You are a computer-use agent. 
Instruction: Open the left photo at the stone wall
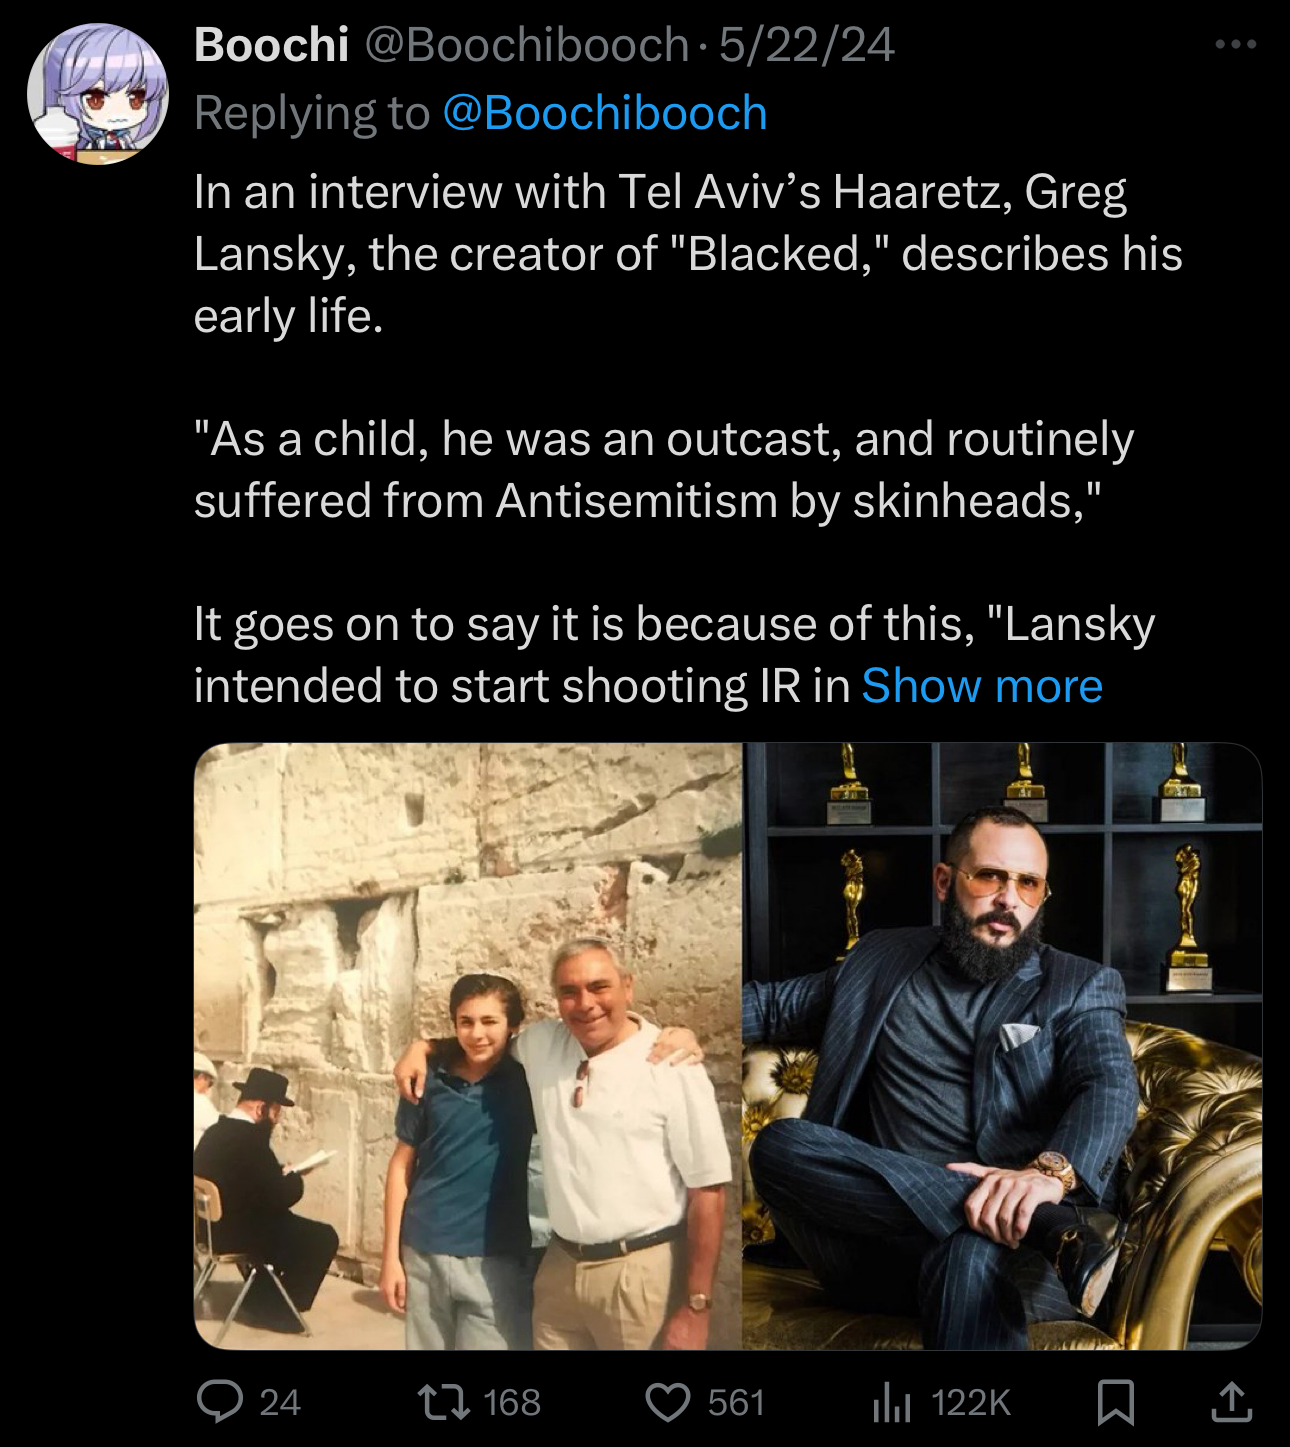[468, 1046]
